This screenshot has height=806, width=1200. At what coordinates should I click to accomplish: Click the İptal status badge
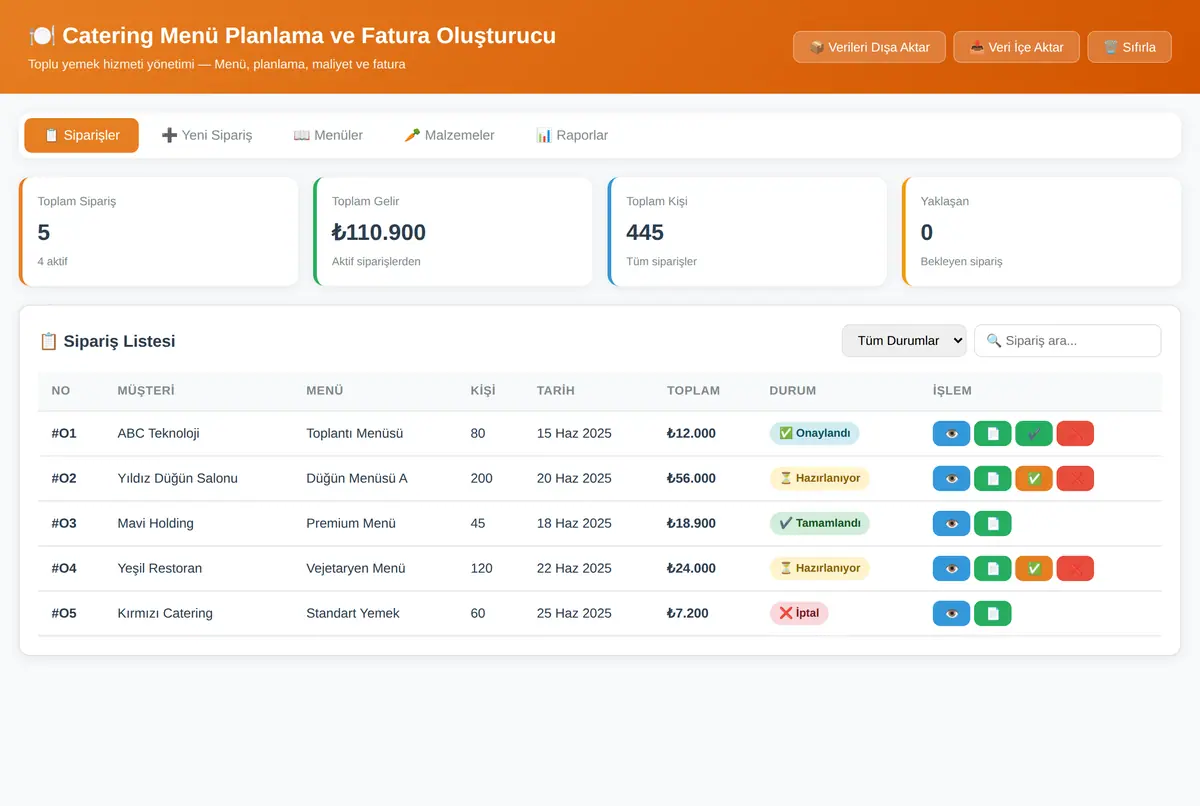pos(799,614)
